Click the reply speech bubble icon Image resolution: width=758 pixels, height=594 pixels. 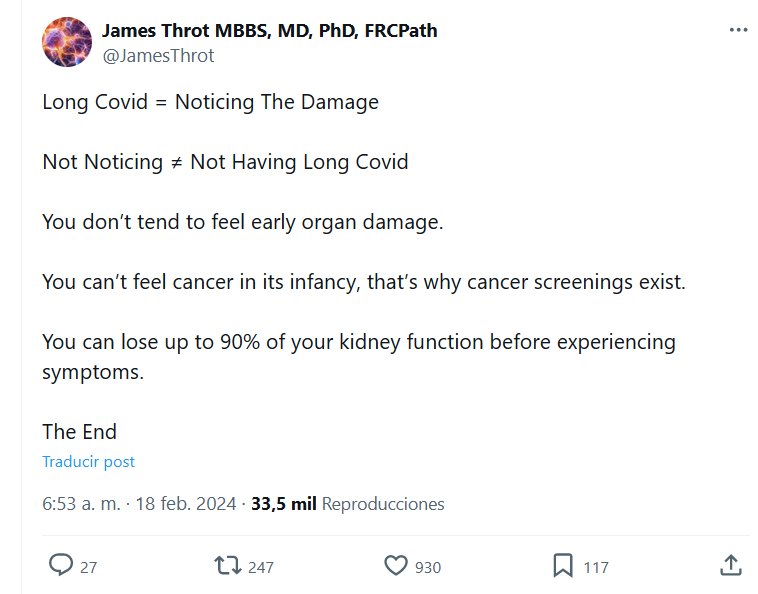62,566
